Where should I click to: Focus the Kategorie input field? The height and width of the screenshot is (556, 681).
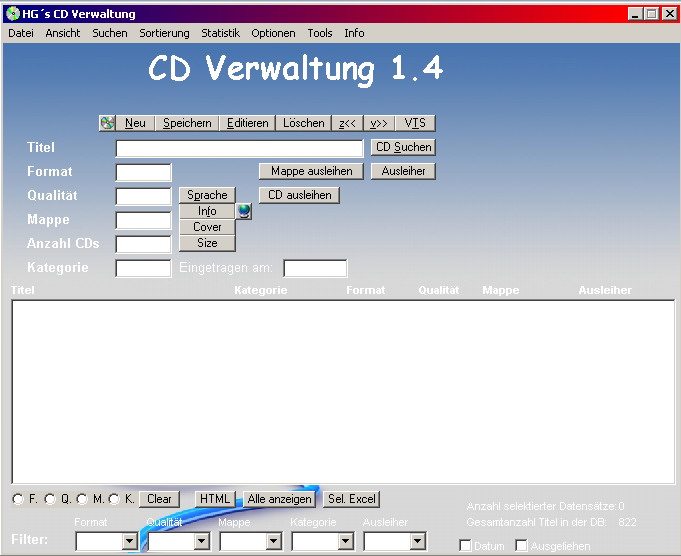point(143,268)
